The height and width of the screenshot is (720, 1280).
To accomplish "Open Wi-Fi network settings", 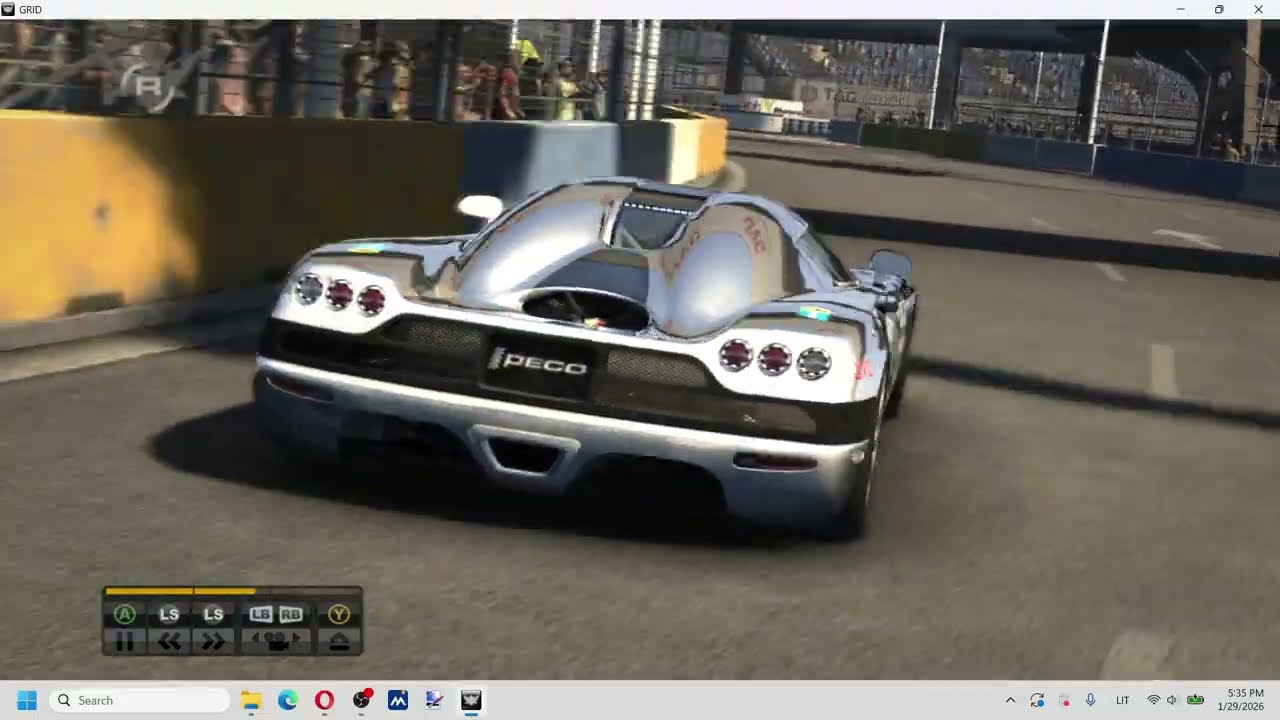I will click(1153, 700).
